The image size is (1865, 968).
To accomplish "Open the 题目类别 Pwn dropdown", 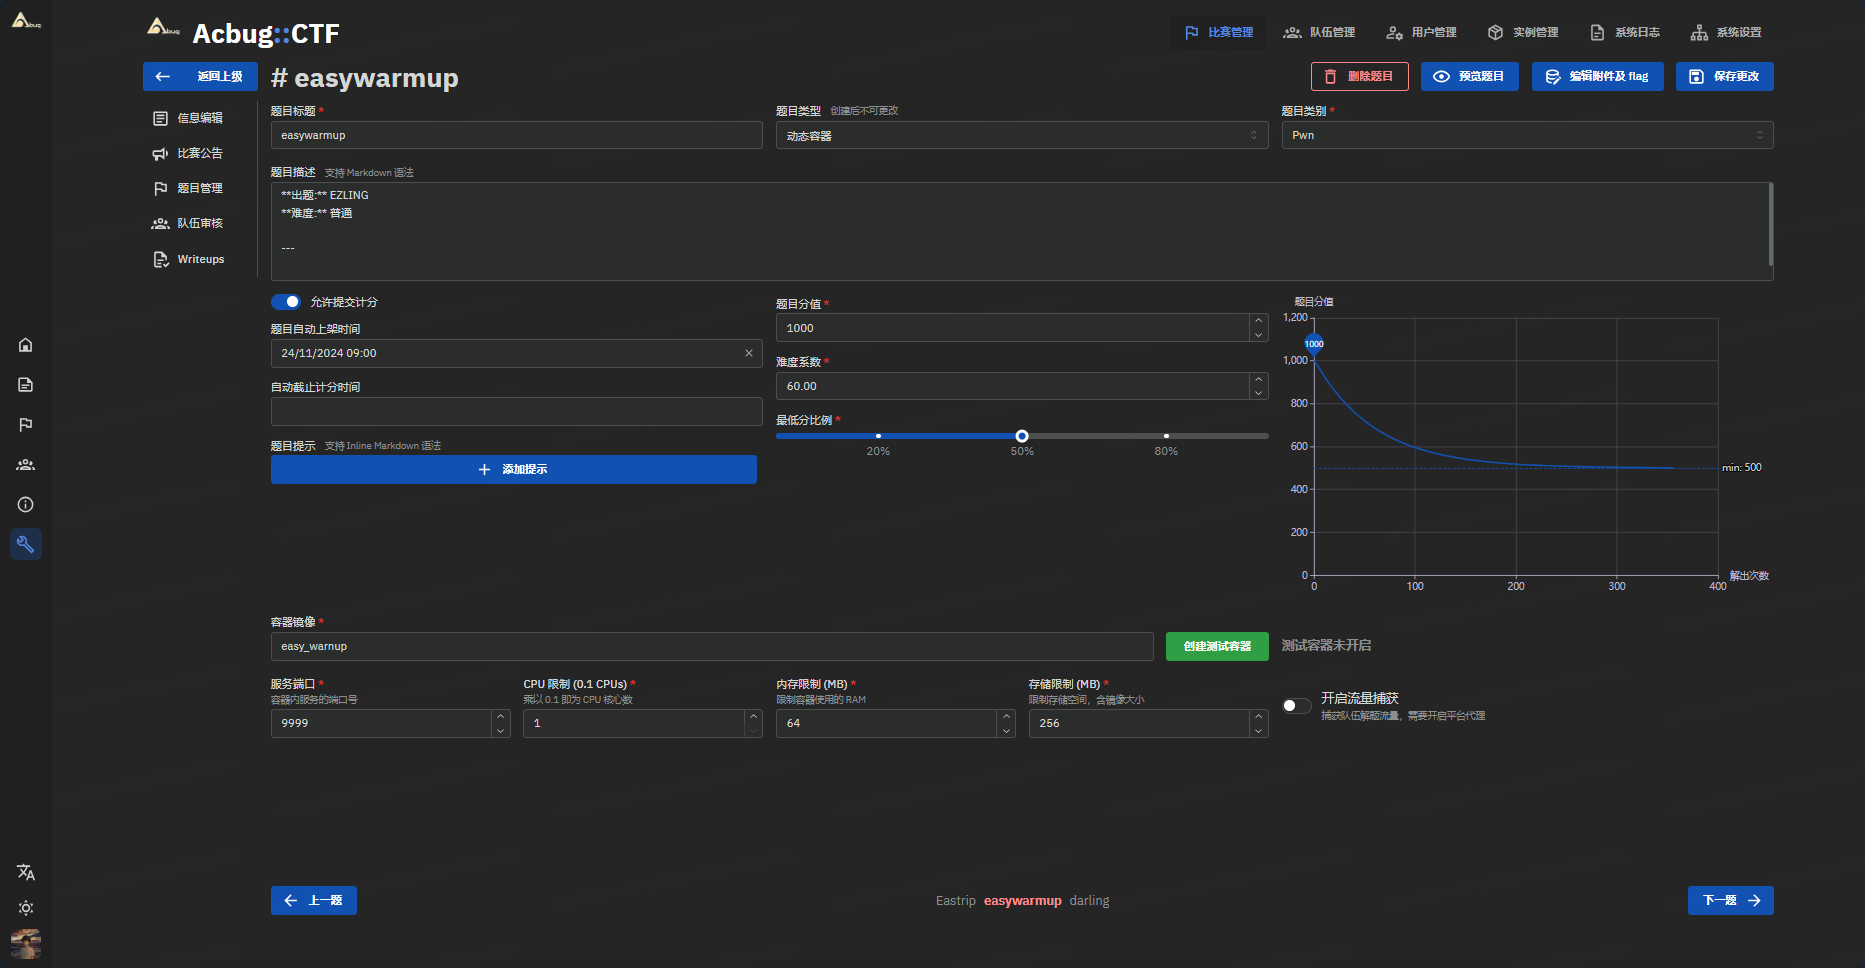I will [1526, 135].
